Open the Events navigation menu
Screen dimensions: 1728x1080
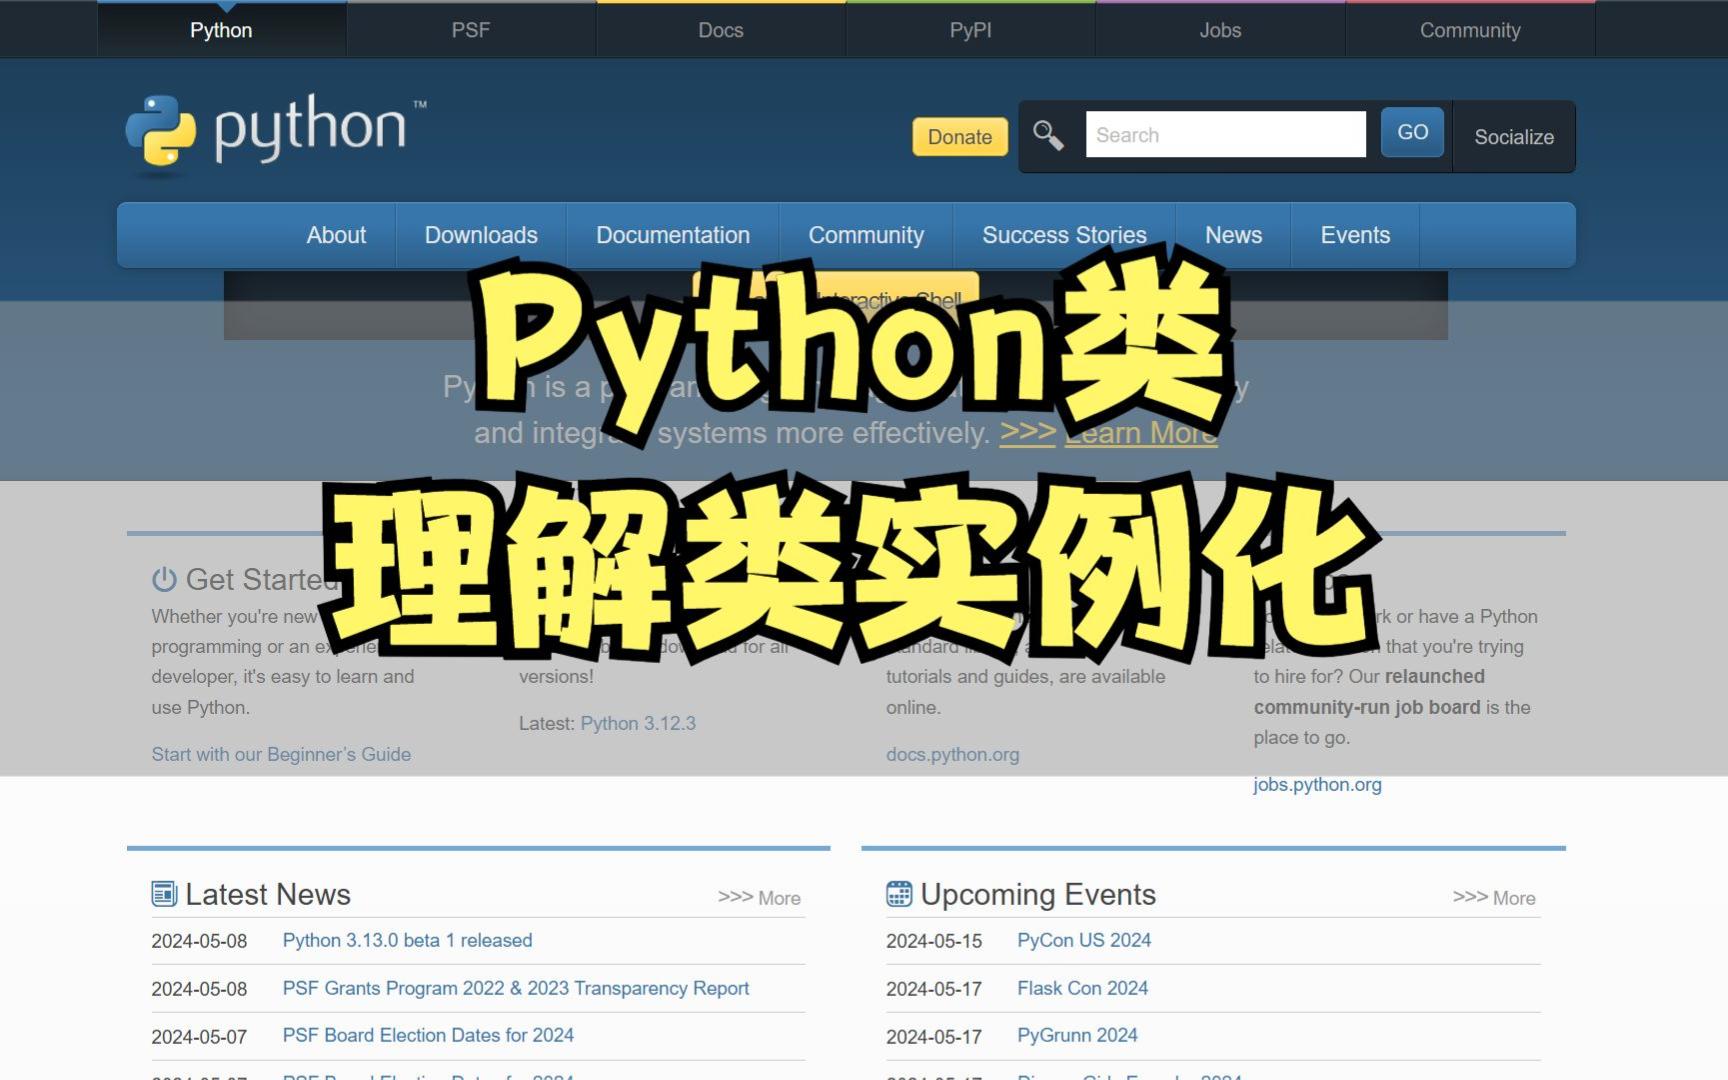(1355, 235)
